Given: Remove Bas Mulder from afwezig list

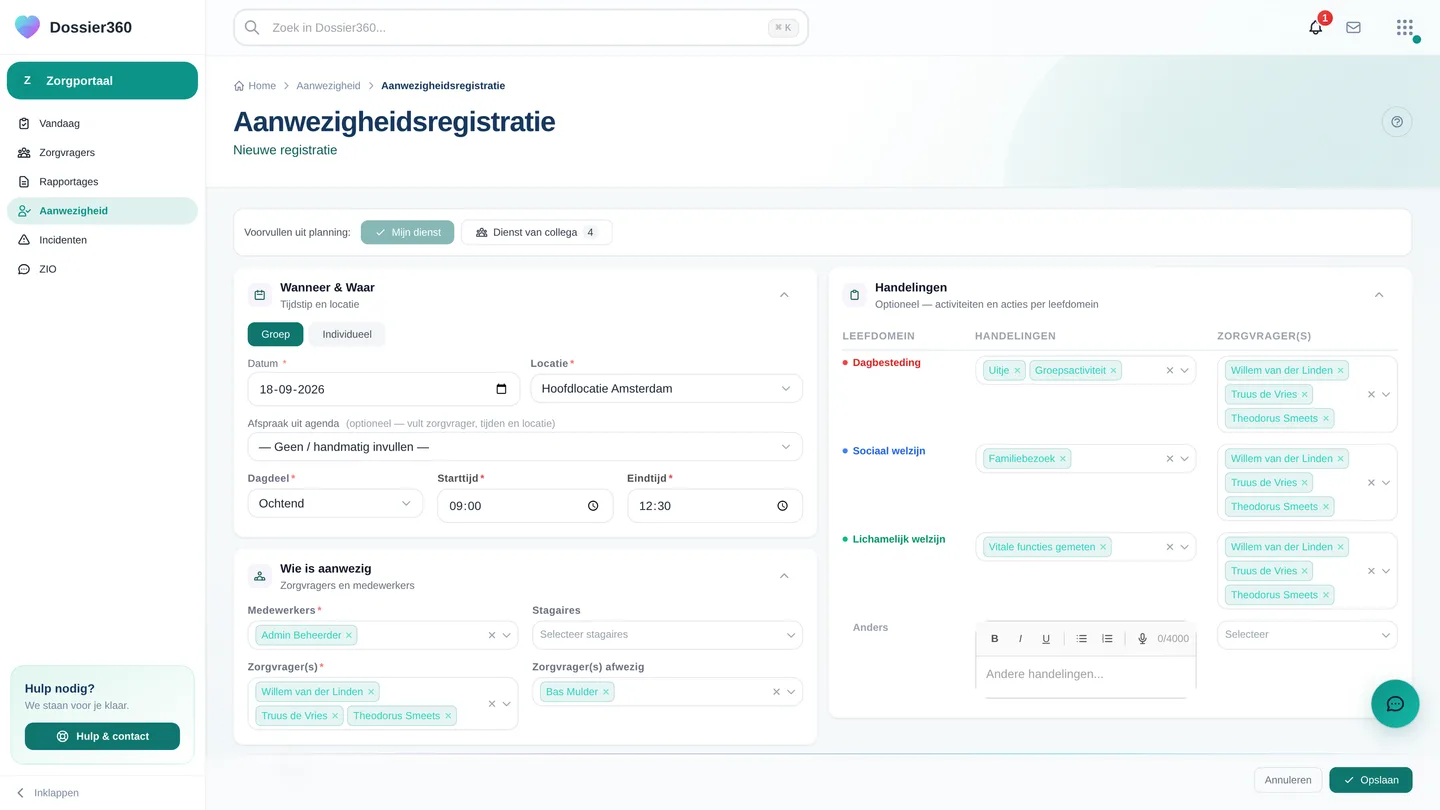Looking at the screenshot, I should [606, 692].
